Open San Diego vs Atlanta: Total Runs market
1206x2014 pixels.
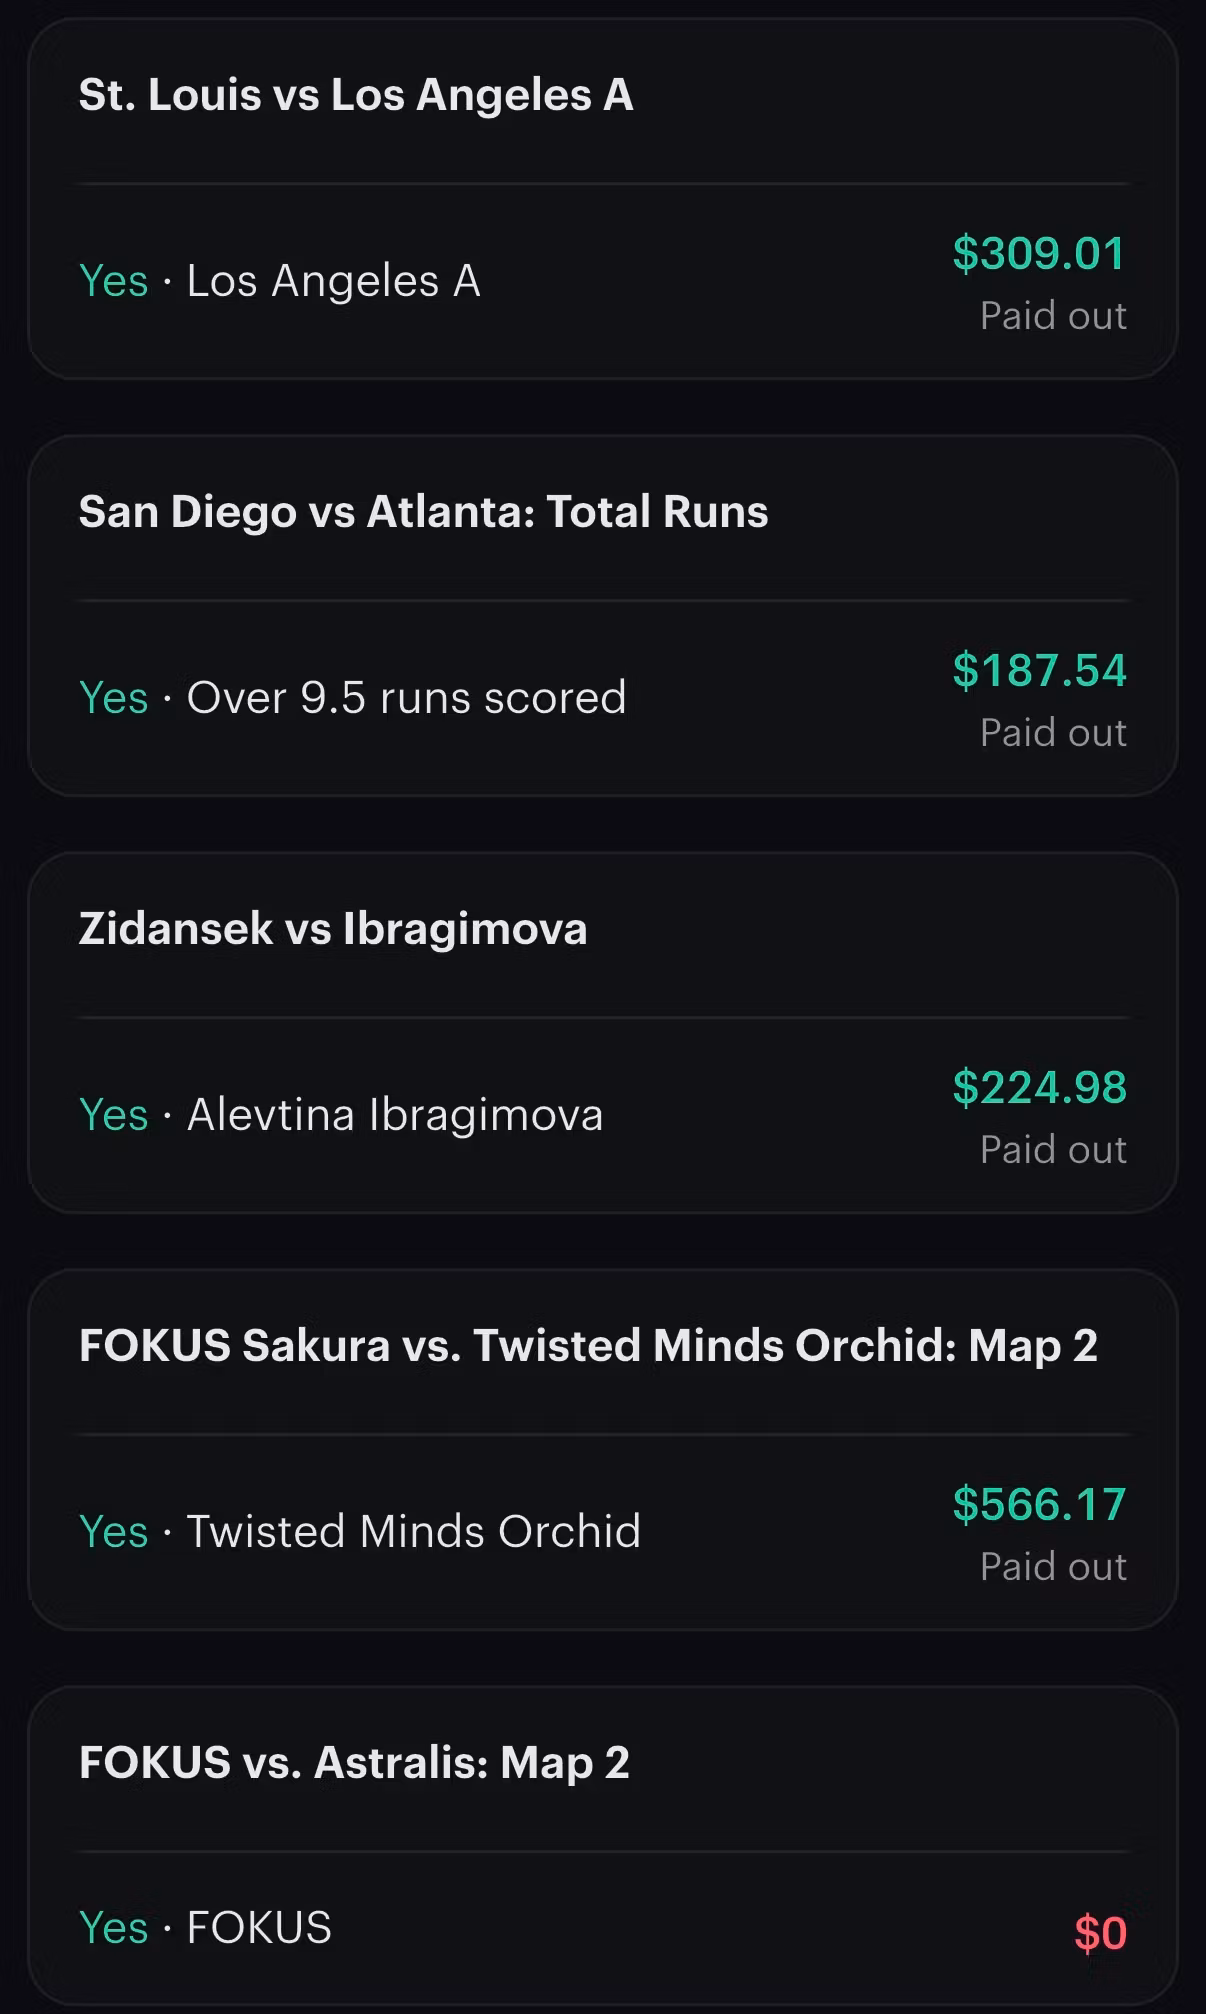pyautogui.click(x=423, y=512)
